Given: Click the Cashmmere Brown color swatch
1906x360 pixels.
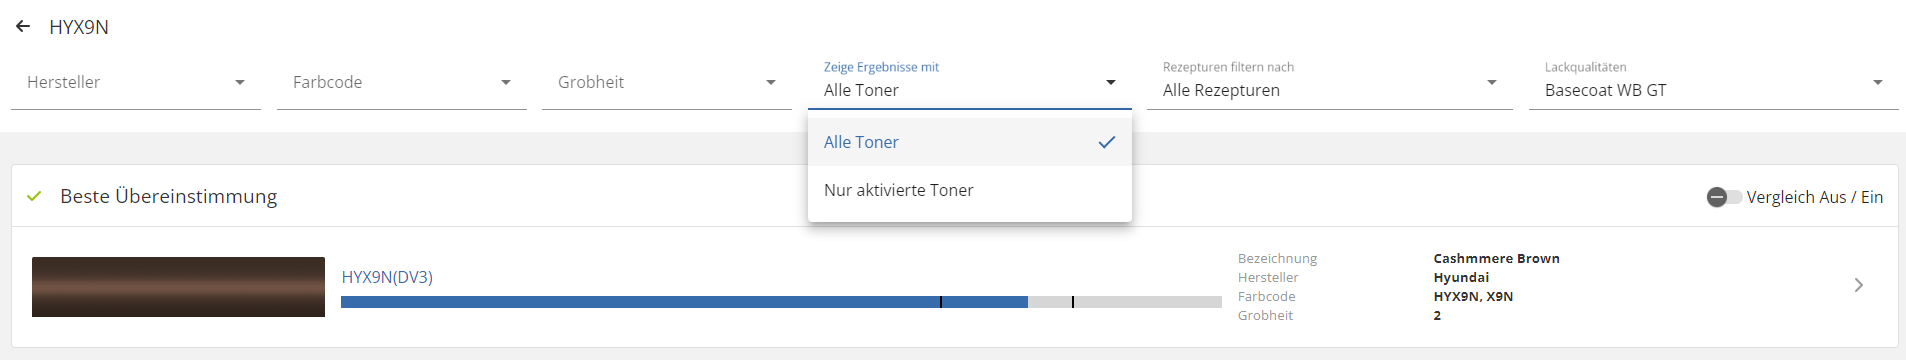Looking at the screenshot, I should (x=178, y=287).
